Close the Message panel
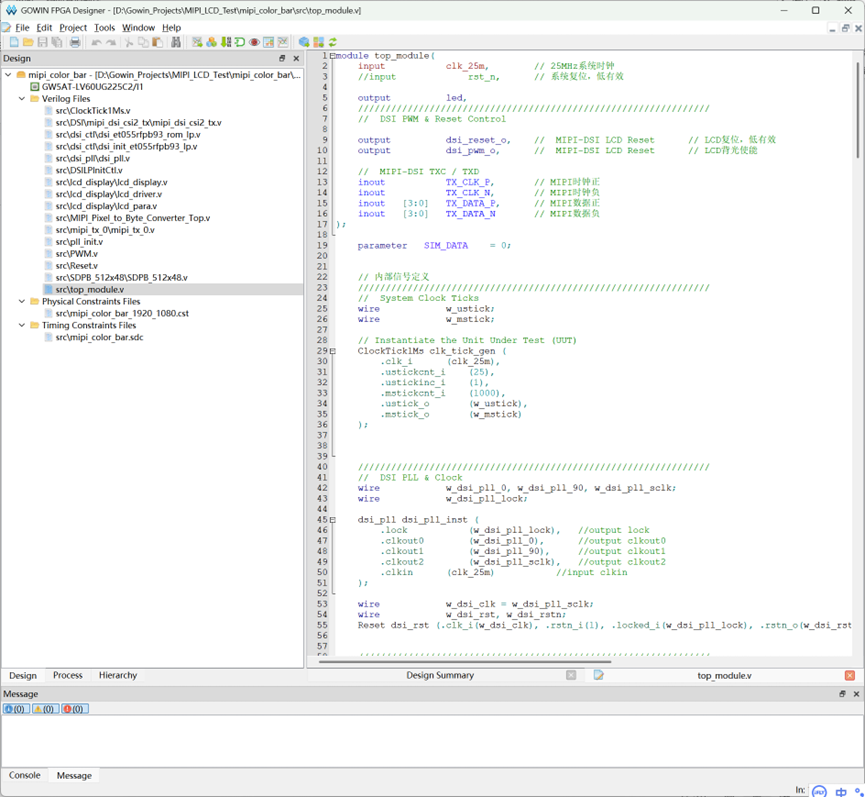The width and height of the screenshot is (865, 797). [x=856, y=694]
